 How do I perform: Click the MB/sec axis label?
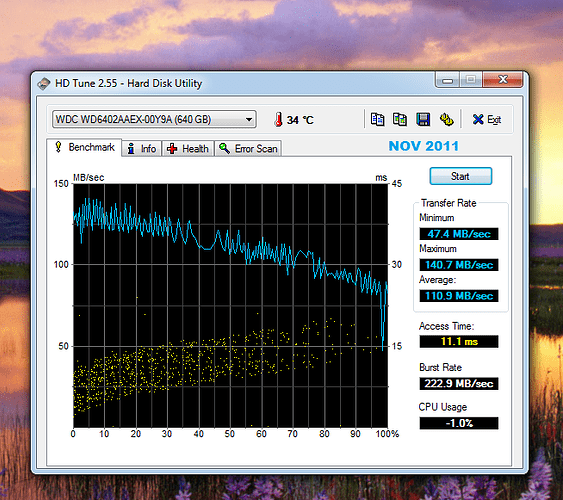(x=89, y=178)
